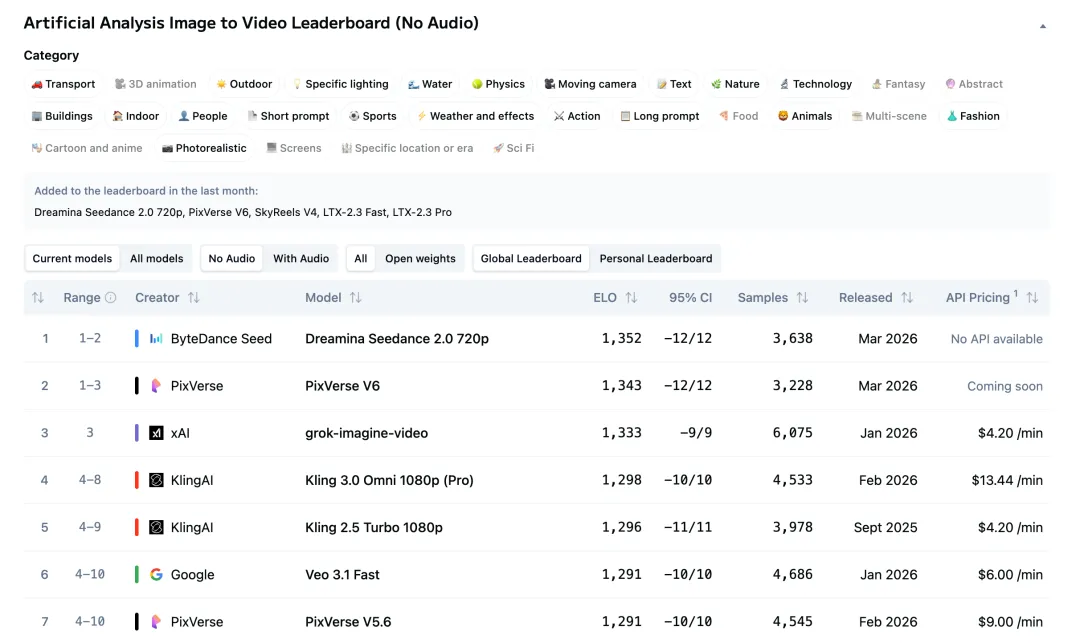Open the Personal Leaderboard tab

656,259
